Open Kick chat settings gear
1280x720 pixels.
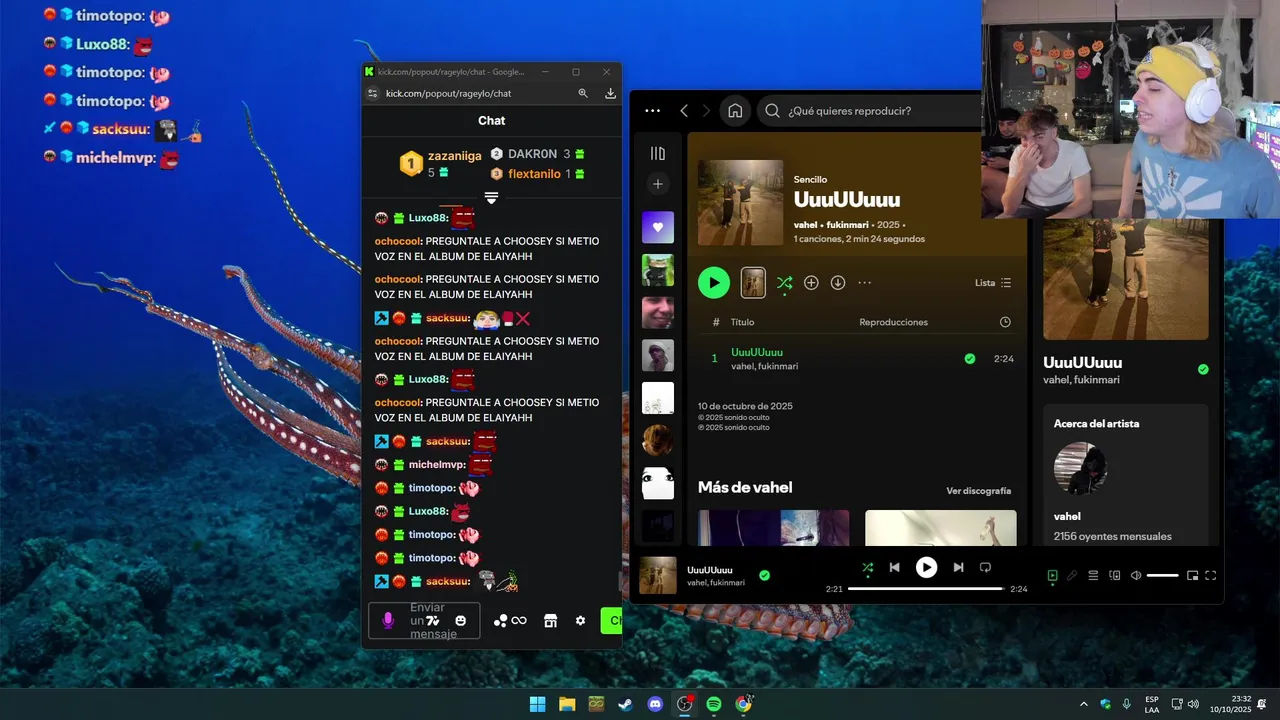580,620
